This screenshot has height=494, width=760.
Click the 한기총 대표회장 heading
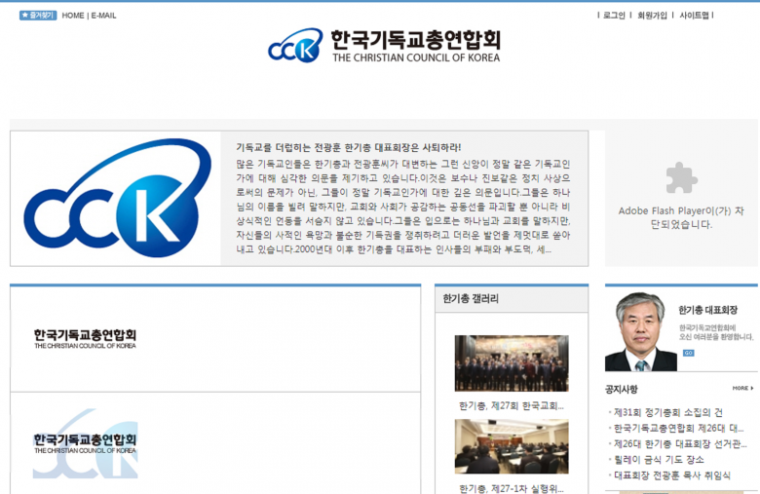(708, 310)
